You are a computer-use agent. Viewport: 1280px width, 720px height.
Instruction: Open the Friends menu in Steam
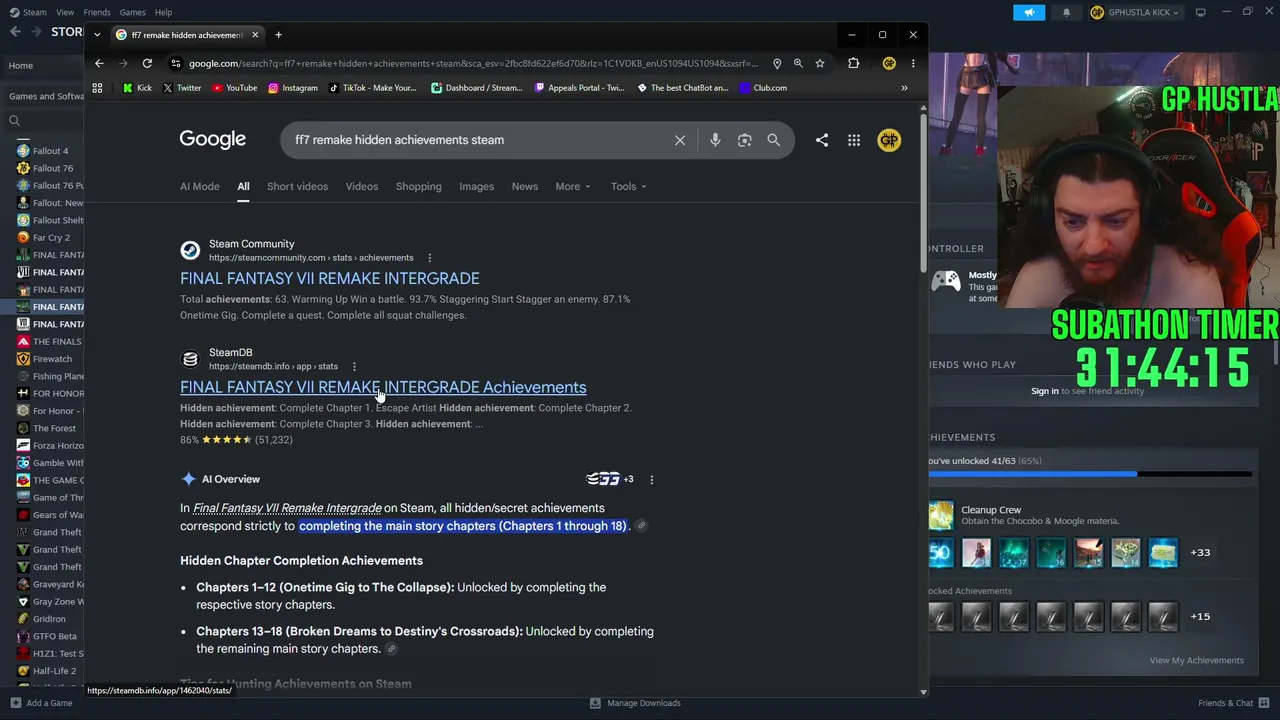pyautogui.click(x=97, y=12)
